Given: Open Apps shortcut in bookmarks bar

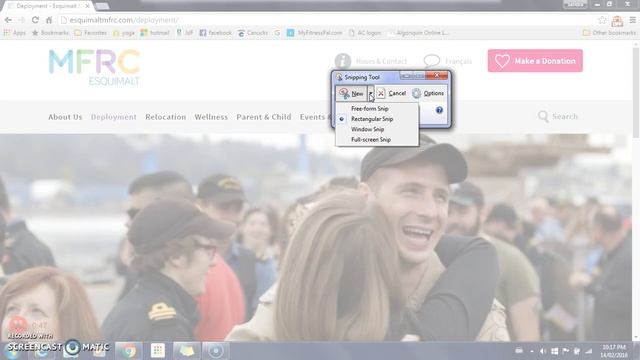Looking at the screenshot, I should click(x=15, y=33).
